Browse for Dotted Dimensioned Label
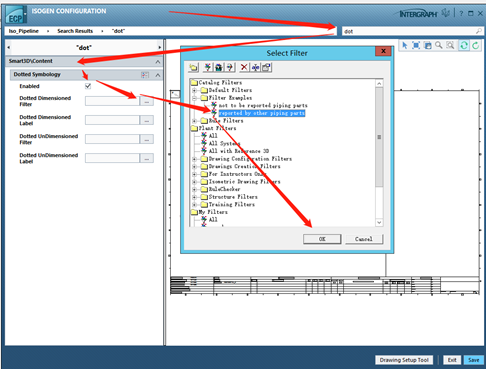The width and height of the screenshot is (486, 369). (x=147, y=120)
